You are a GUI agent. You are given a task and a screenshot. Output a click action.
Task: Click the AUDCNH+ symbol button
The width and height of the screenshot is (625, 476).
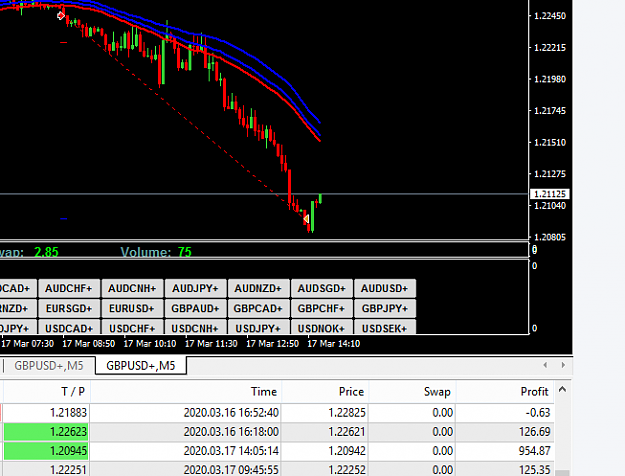click(132, 288)
